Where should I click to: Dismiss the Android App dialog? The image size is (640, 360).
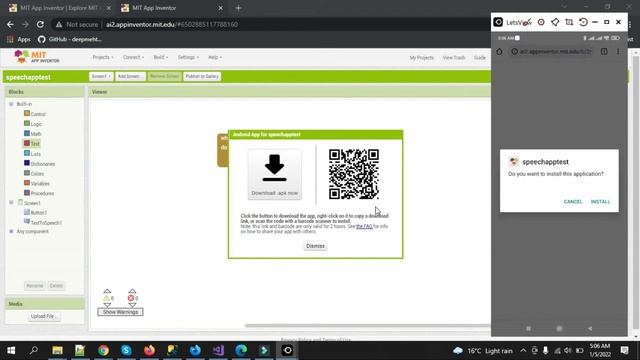316,246
